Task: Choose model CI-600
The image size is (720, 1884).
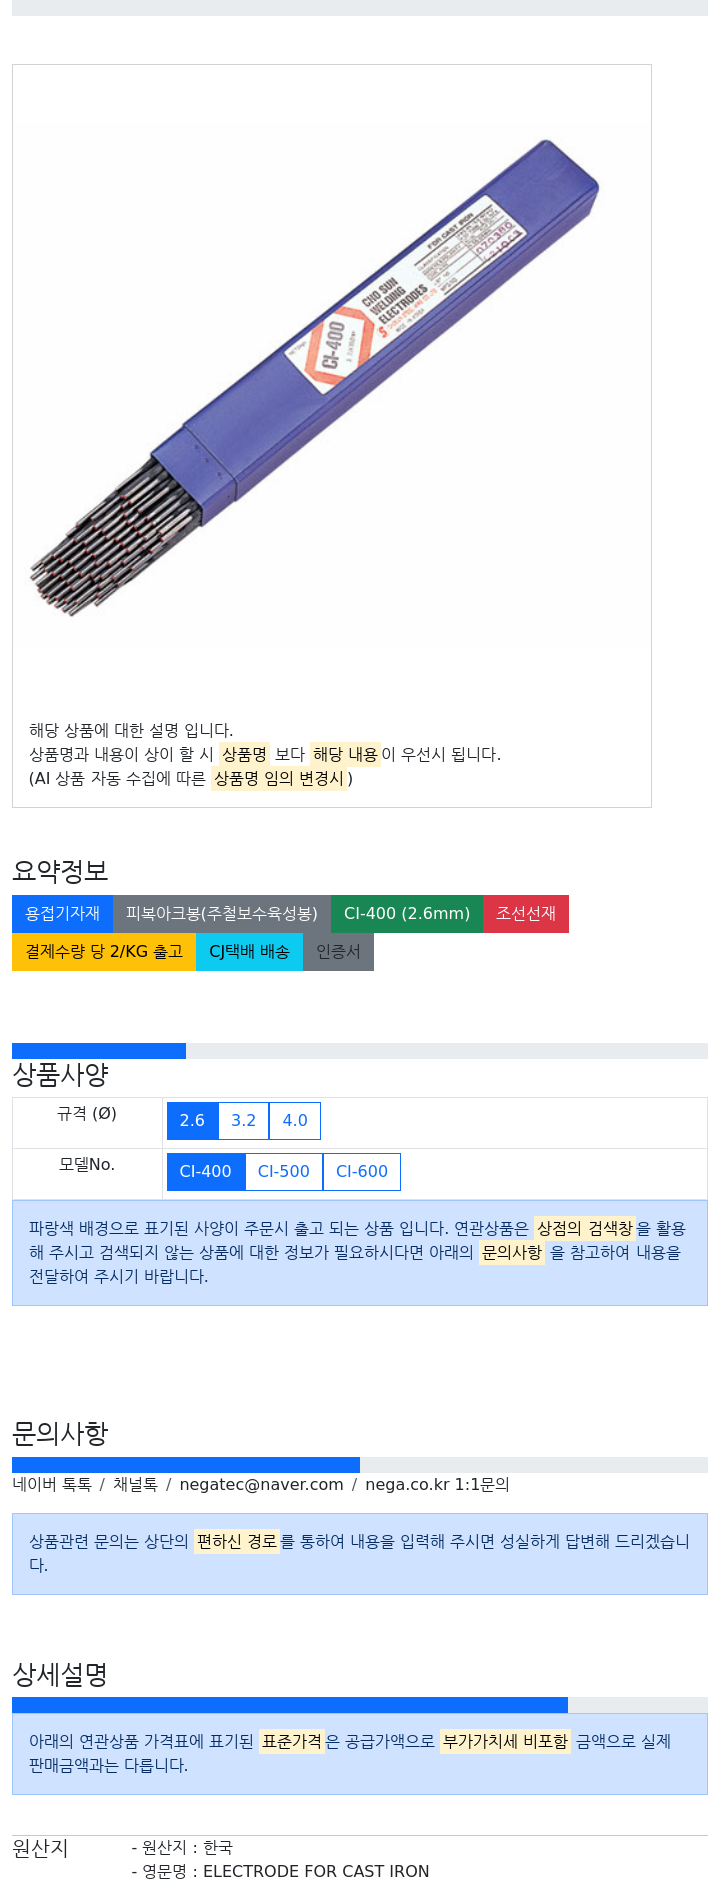Action: tap(362, 1172)
